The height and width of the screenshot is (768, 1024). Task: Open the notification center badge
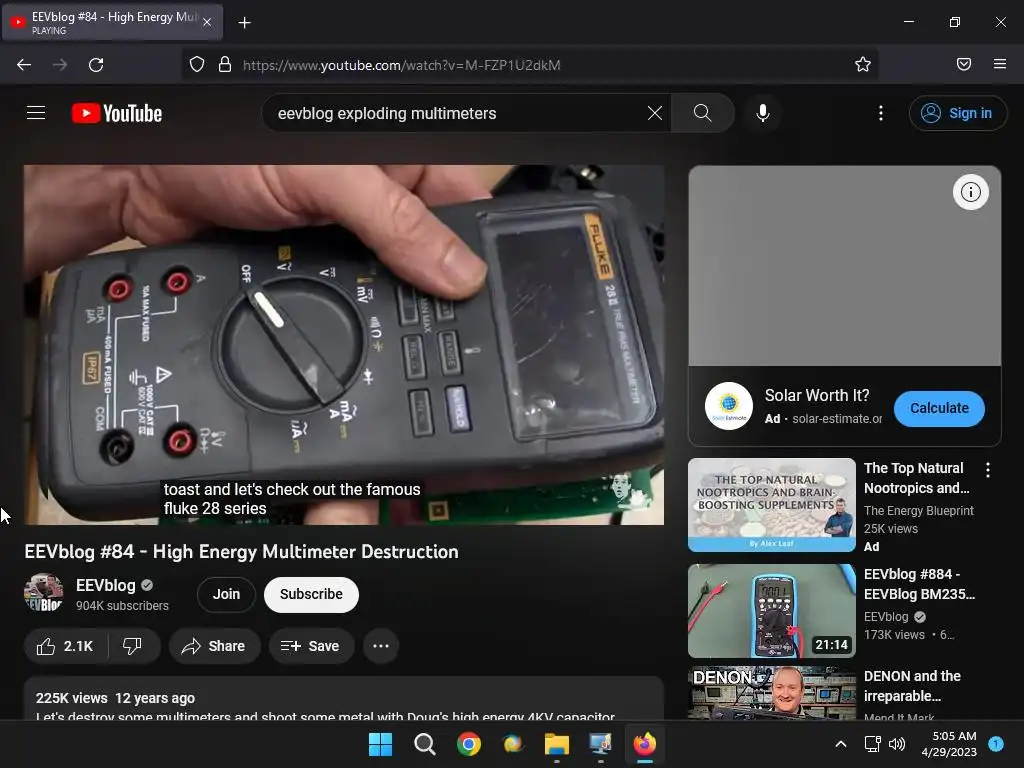point(996,744)
